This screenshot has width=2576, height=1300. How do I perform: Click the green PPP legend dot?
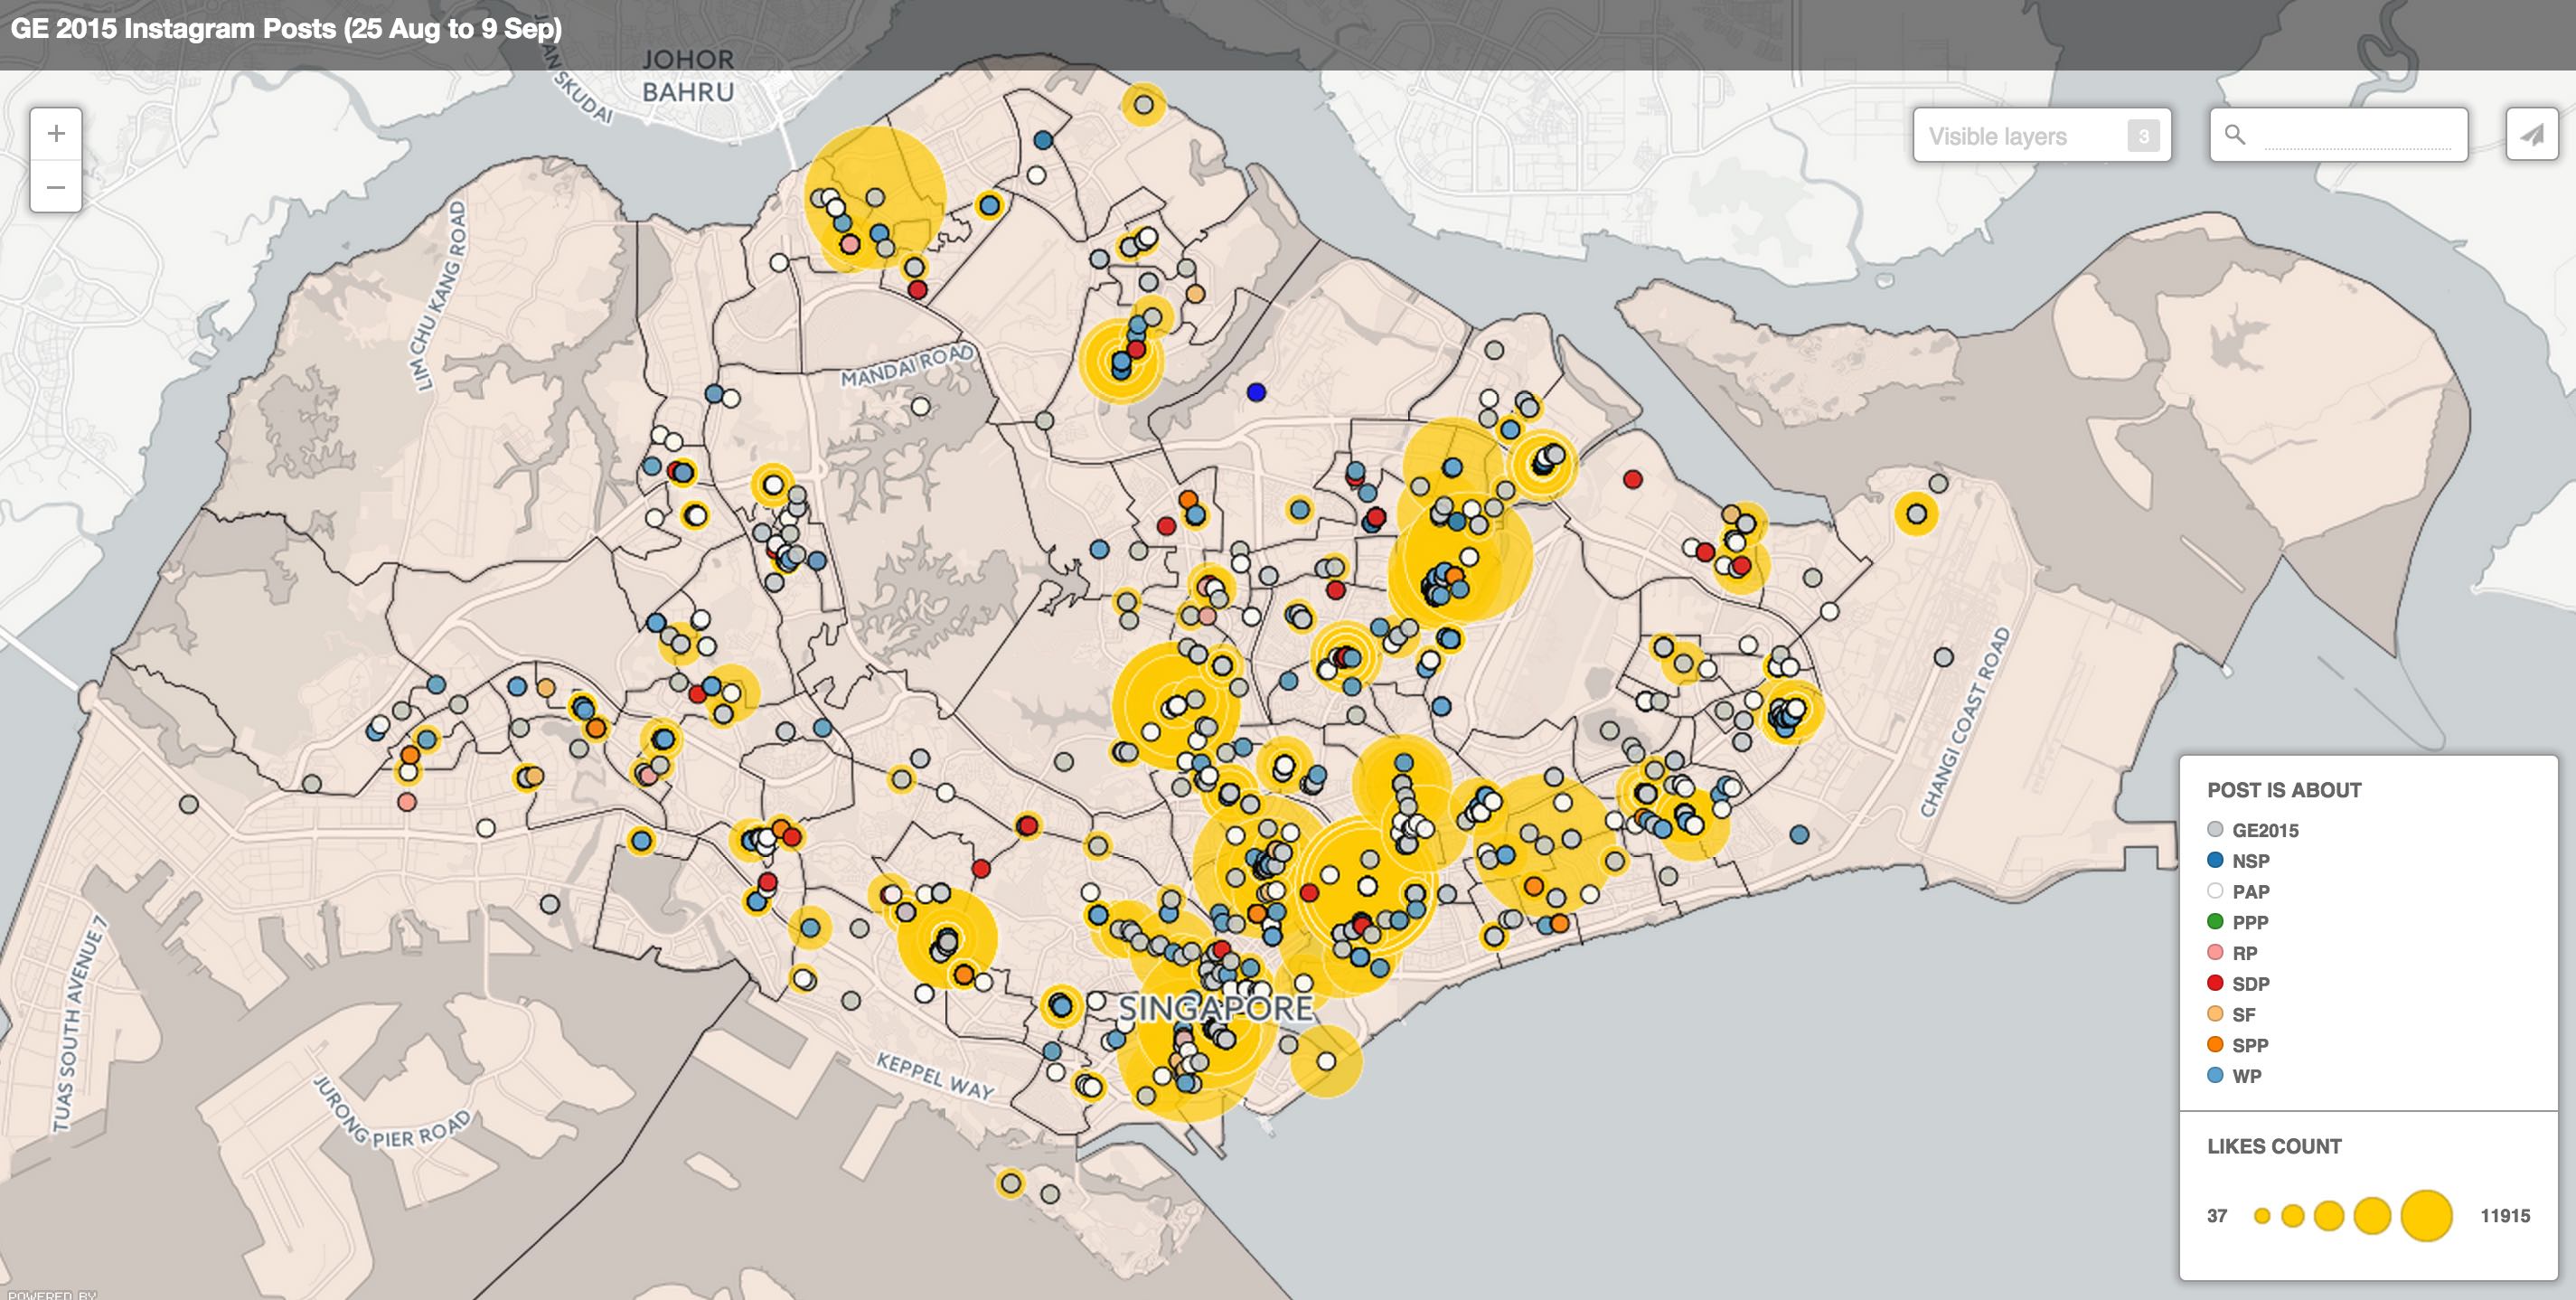pyautogui.click(x=2215, y=922)
